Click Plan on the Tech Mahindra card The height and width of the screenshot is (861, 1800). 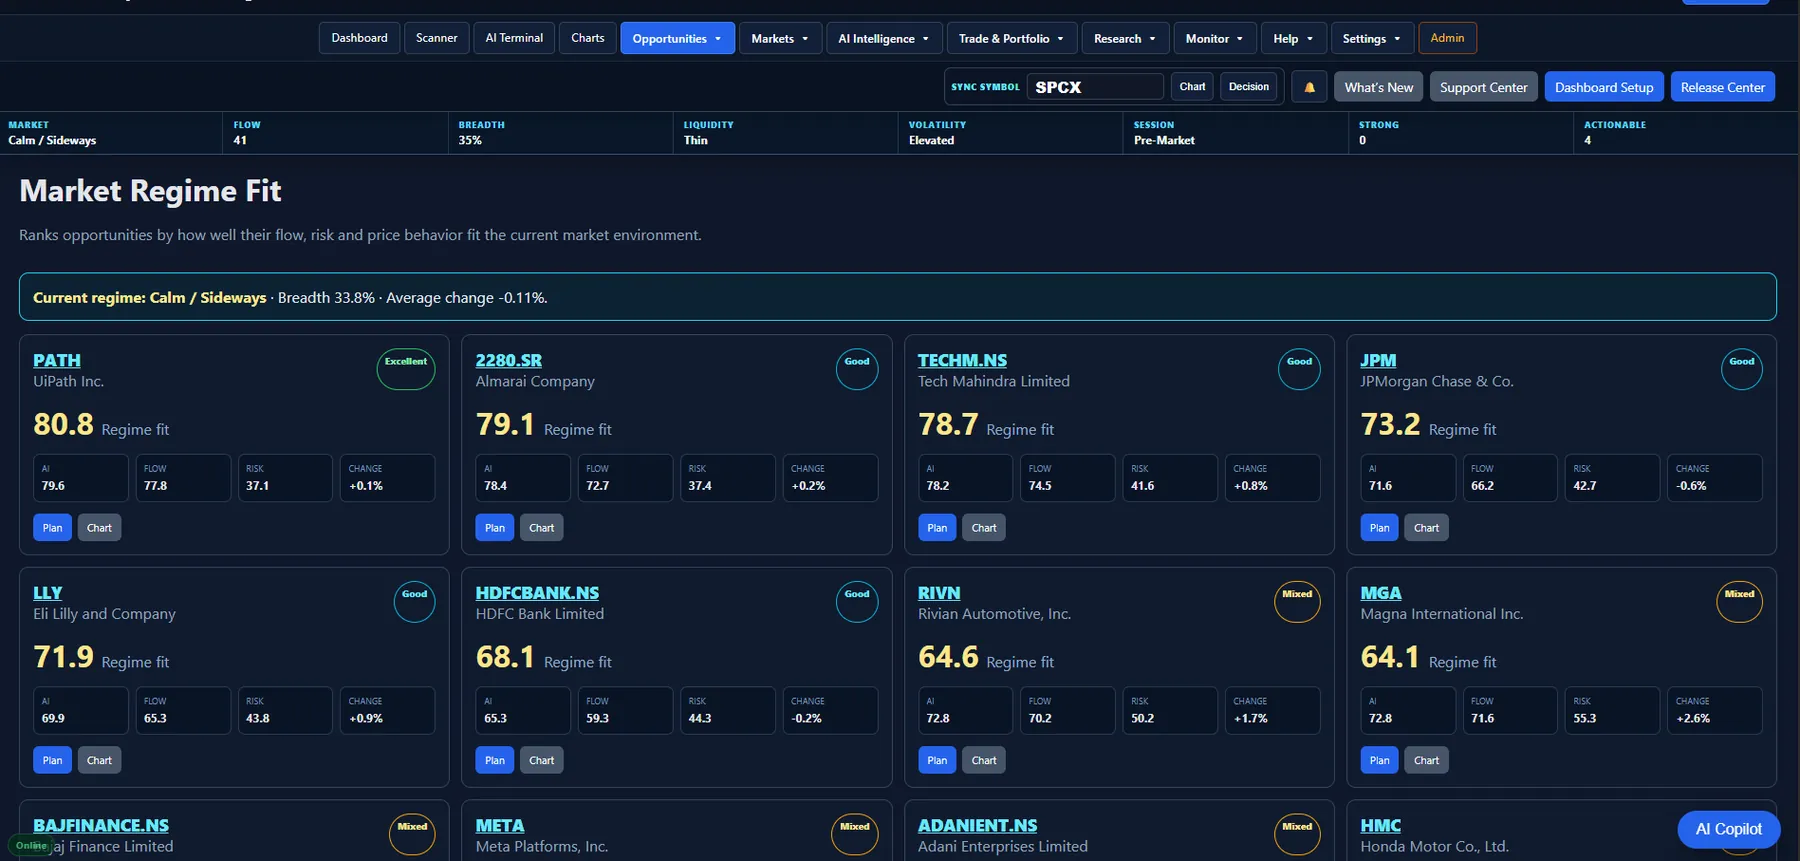(x=937, y=528)
